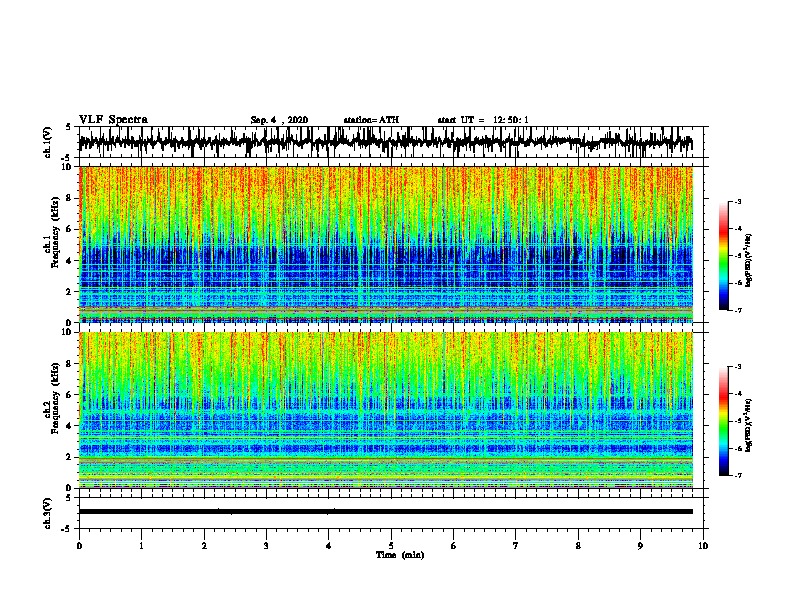Screen dimensions: 792x612
Task: Click the "Time (min)" axis label
Action: [400, 555]
